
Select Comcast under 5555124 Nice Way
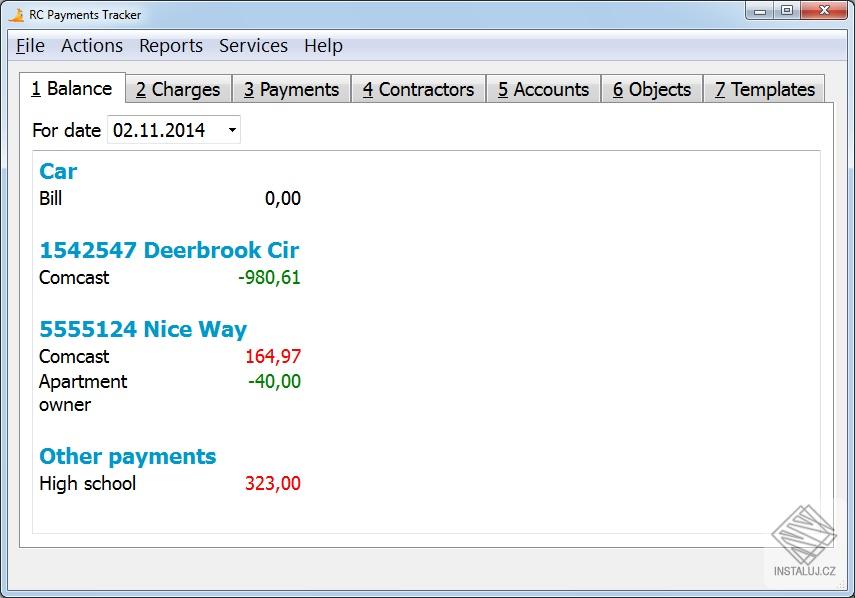74,357
